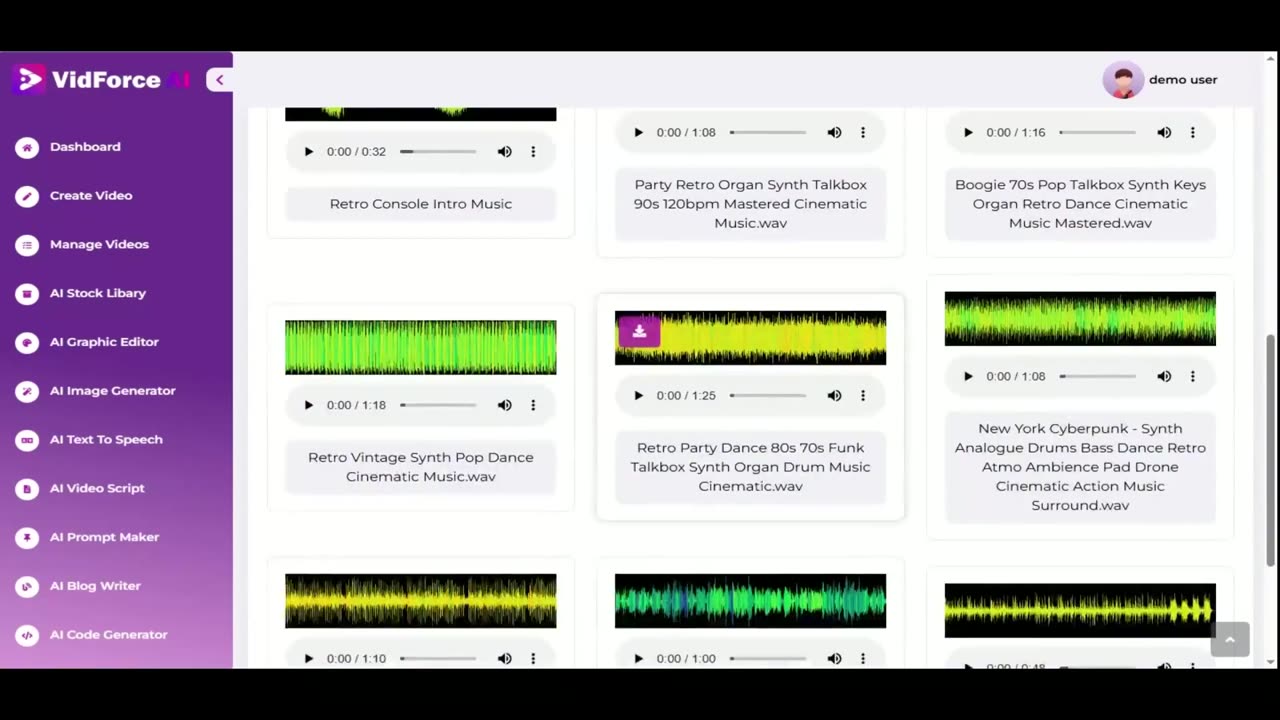Click the Retro Vintage Synth Pop waveform
Image resolution: width=1280 pixels, height=720 pixels.
coord(421,348)
